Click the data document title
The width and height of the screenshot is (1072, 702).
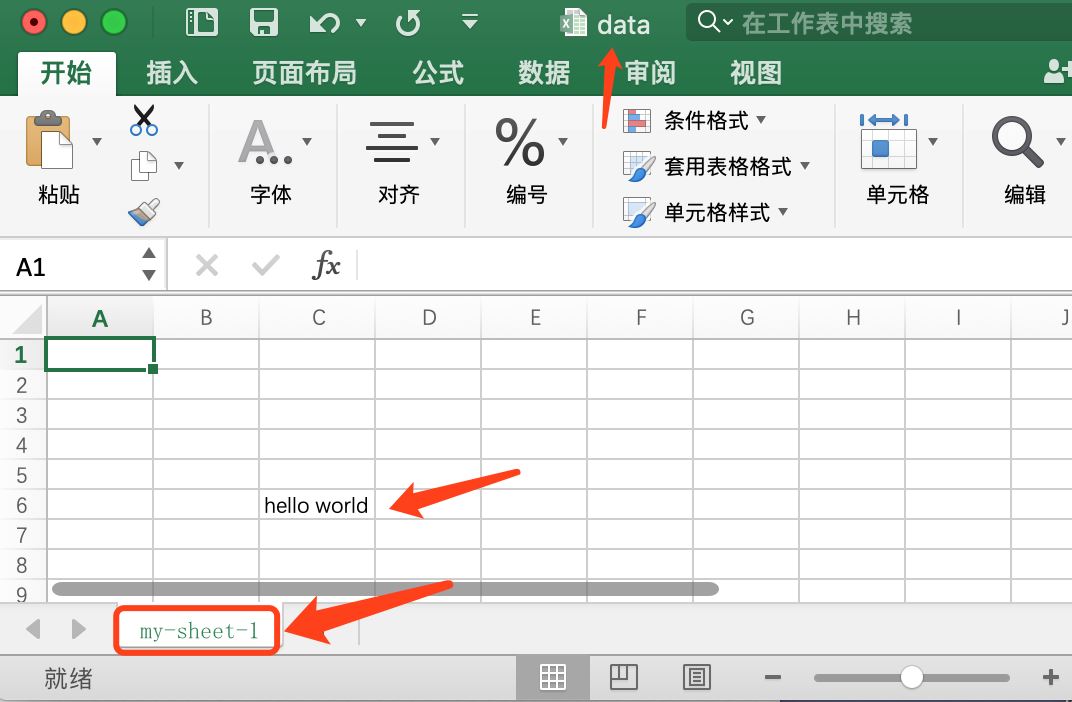click(x=623, y=25)
